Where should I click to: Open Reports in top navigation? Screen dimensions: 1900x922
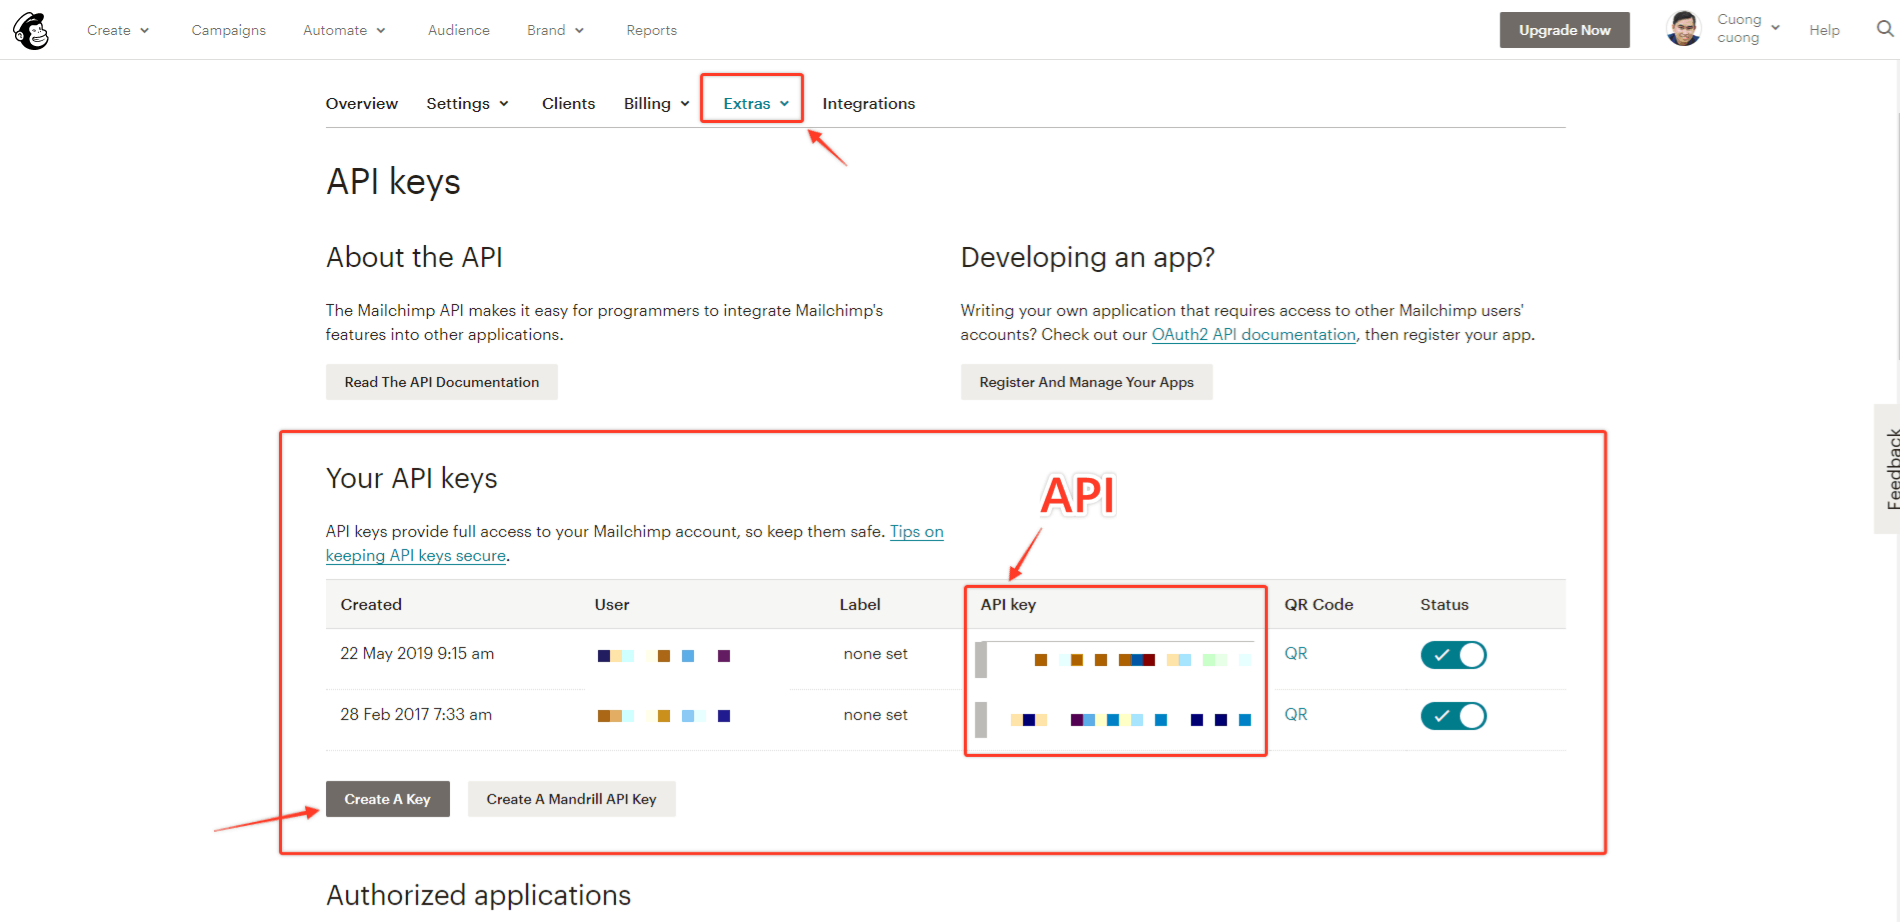652,30
